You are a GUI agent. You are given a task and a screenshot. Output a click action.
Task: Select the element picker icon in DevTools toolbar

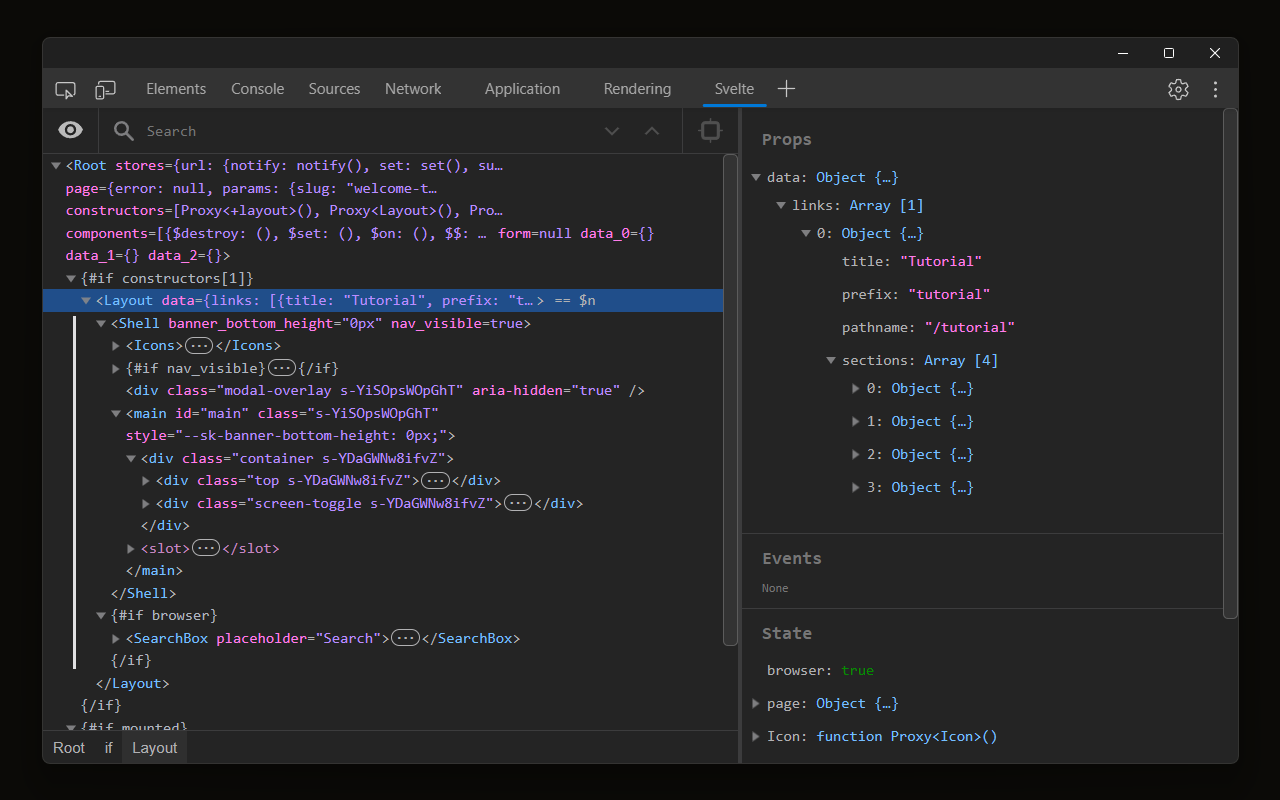[65, 89]
